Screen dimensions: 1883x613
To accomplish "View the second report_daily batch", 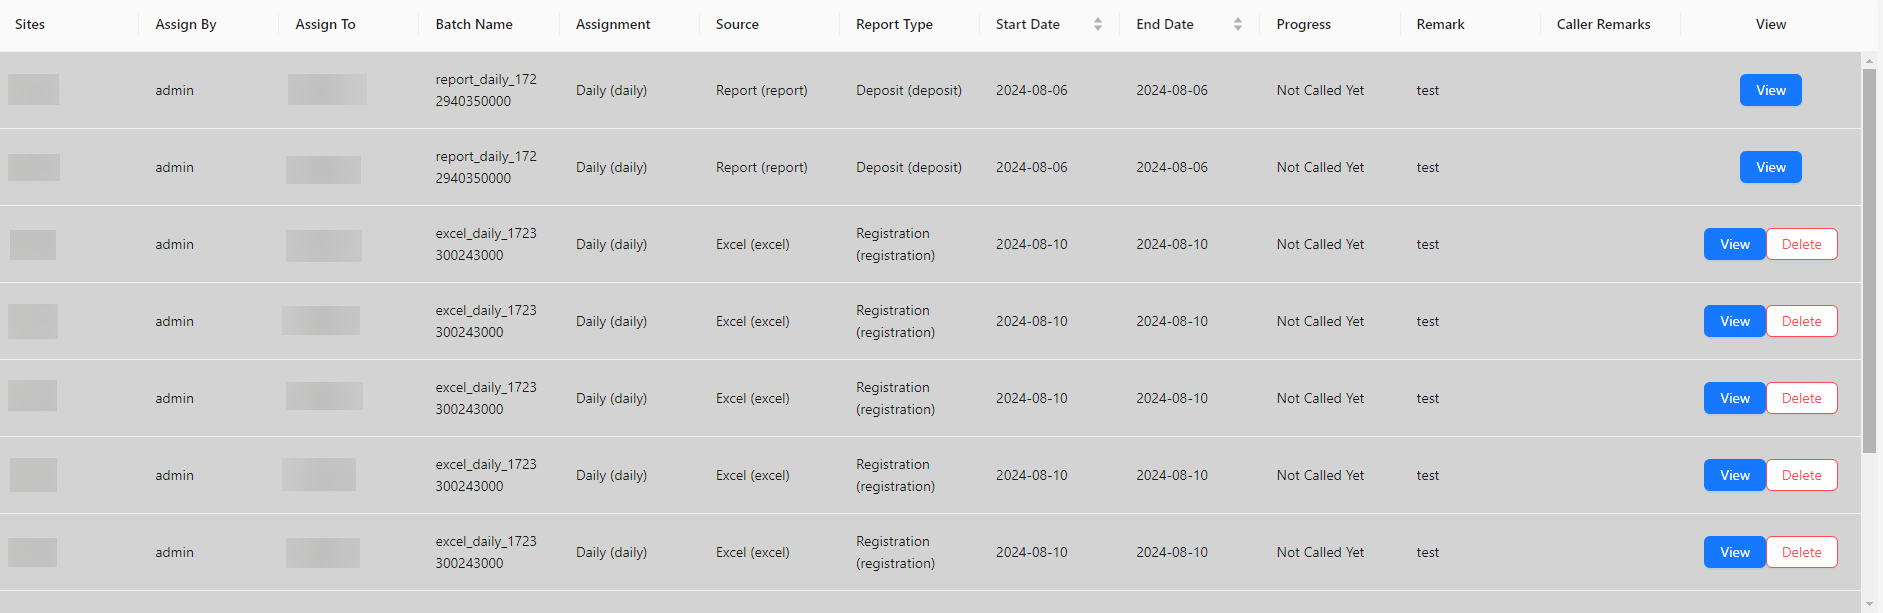I will coord(1769,167).
